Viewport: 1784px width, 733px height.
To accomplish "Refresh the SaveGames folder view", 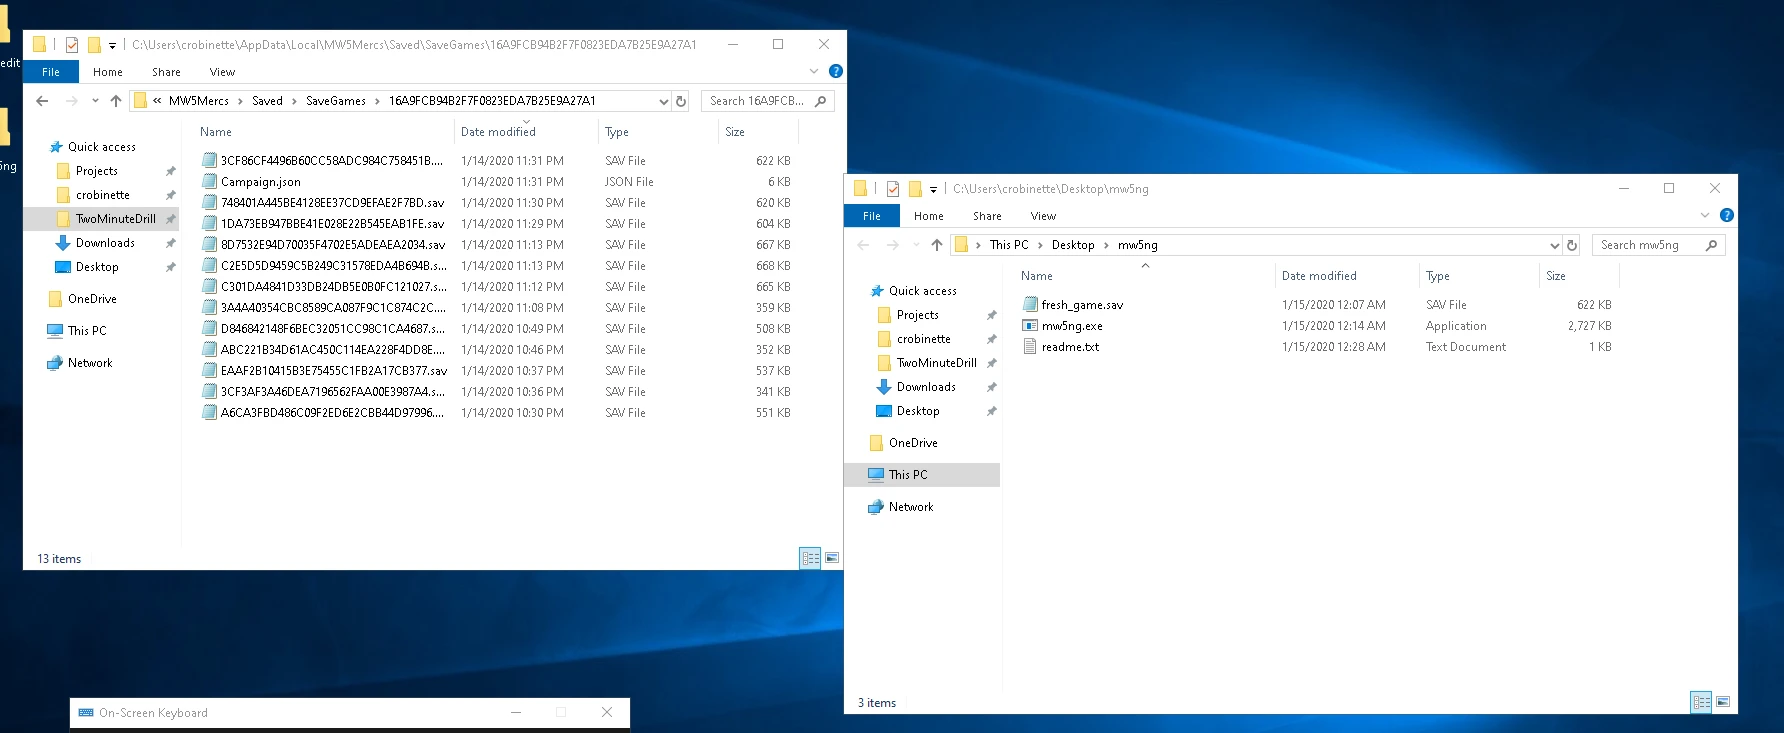I will (681, 101).
